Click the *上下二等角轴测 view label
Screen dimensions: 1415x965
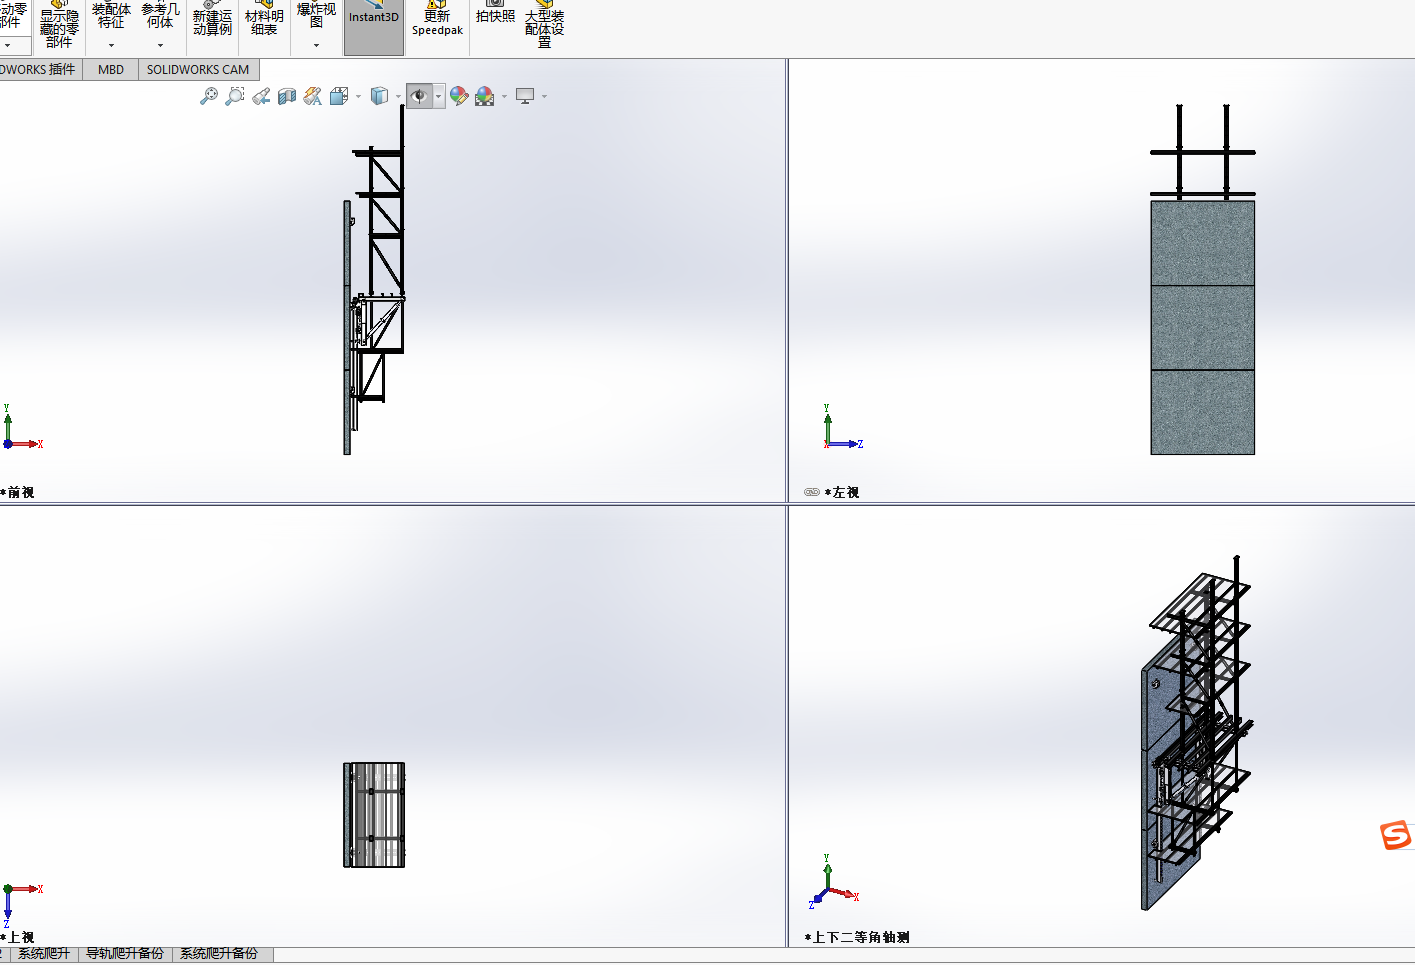tap(857, 937)
